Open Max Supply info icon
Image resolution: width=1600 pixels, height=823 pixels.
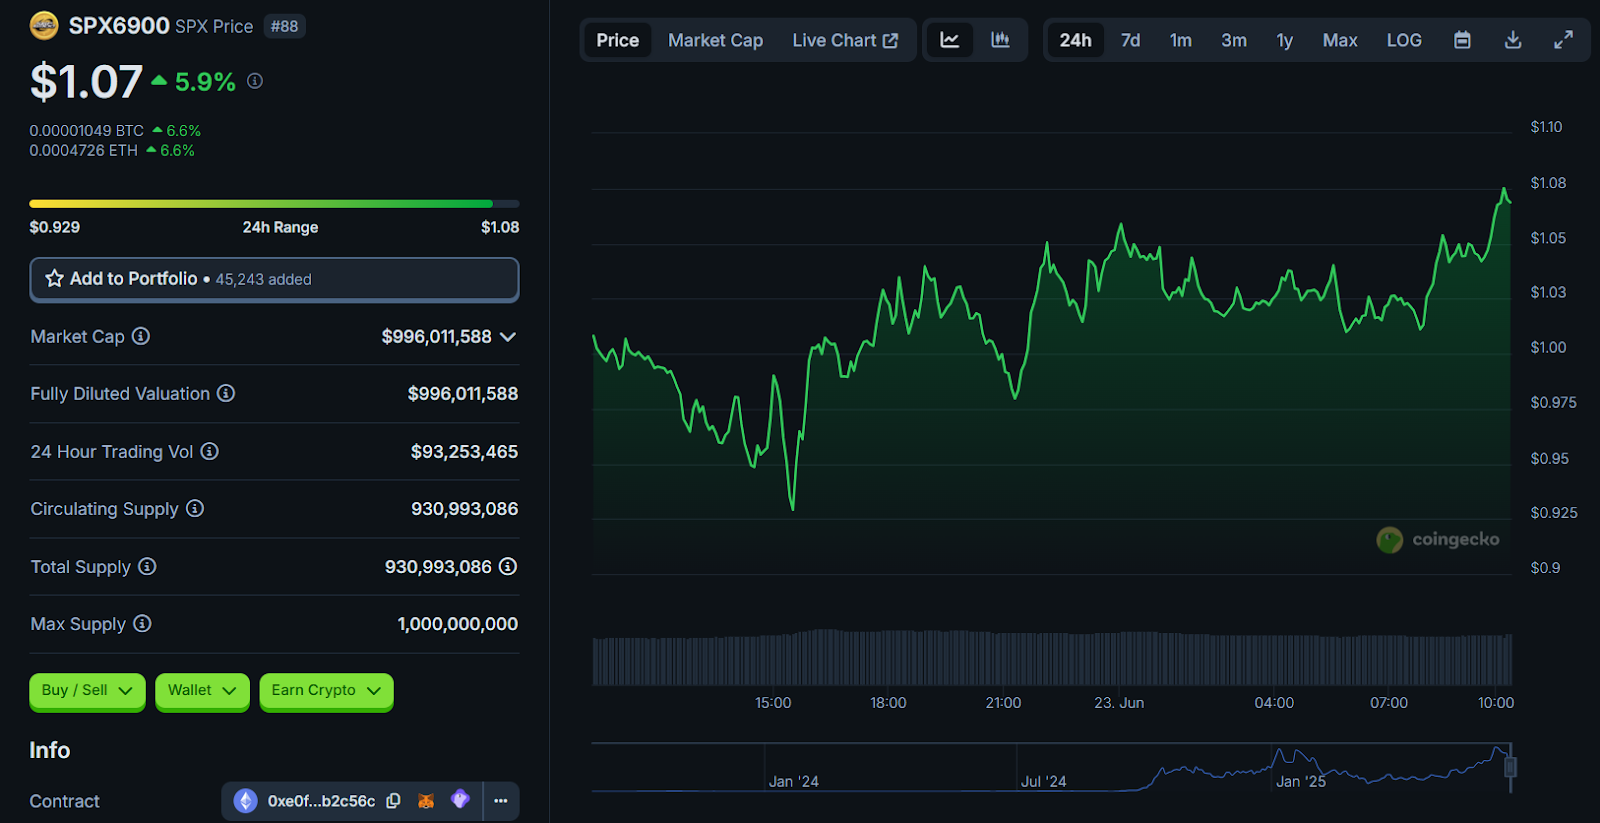(142, 623)
